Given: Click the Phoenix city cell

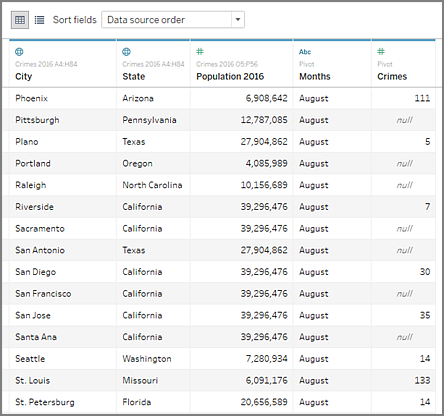Looking at the screenshot, I should [x=63, y=98].
